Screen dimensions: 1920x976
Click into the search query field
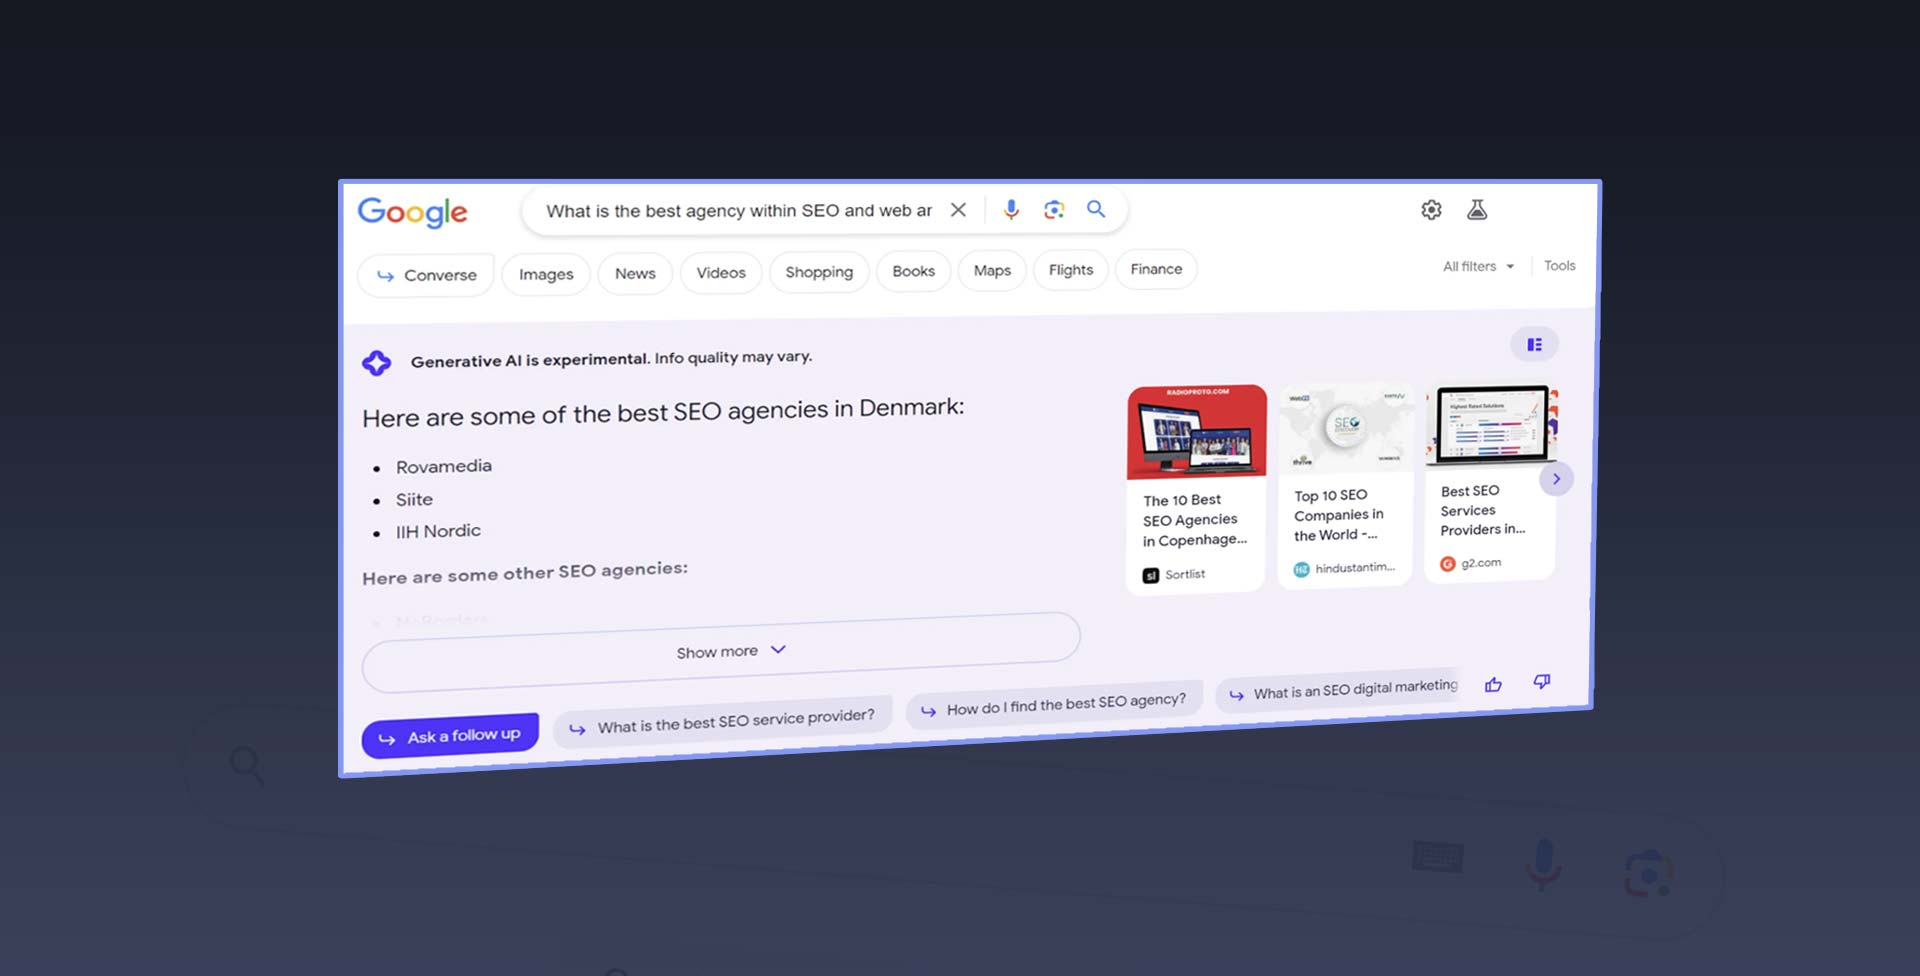click(x=738, y=211)
